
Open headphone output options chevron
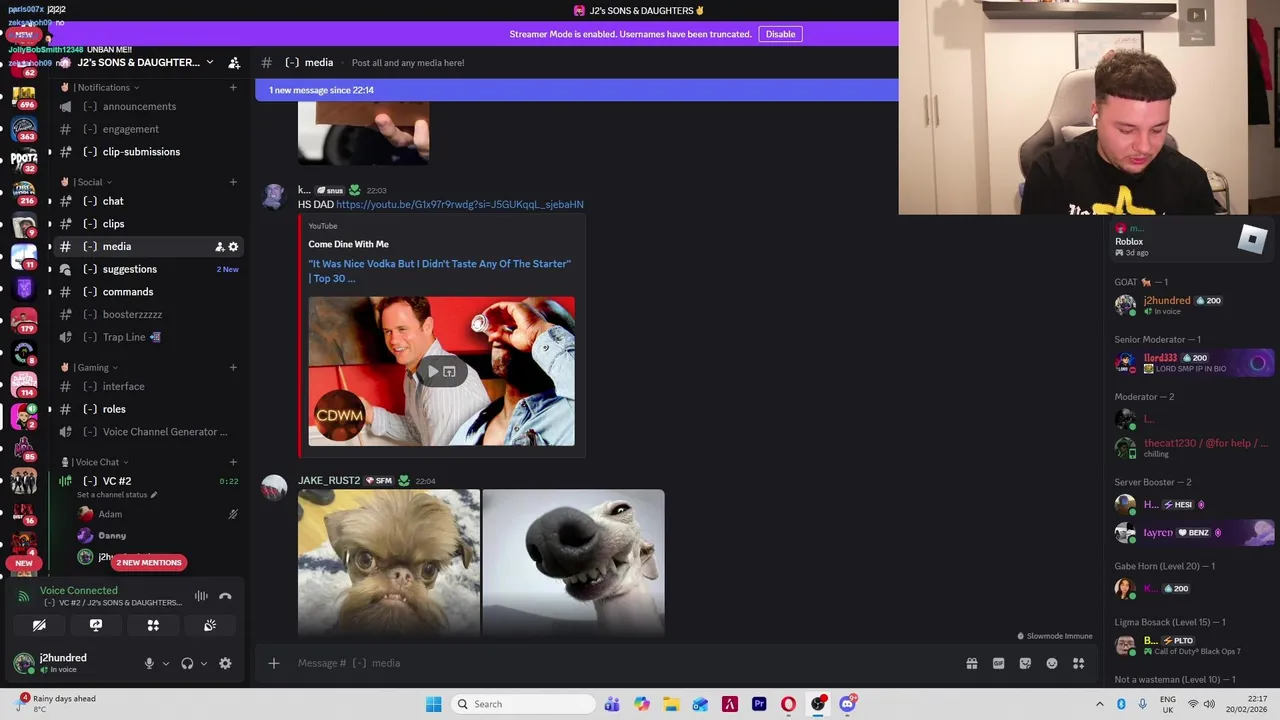(x=204, y=663)
